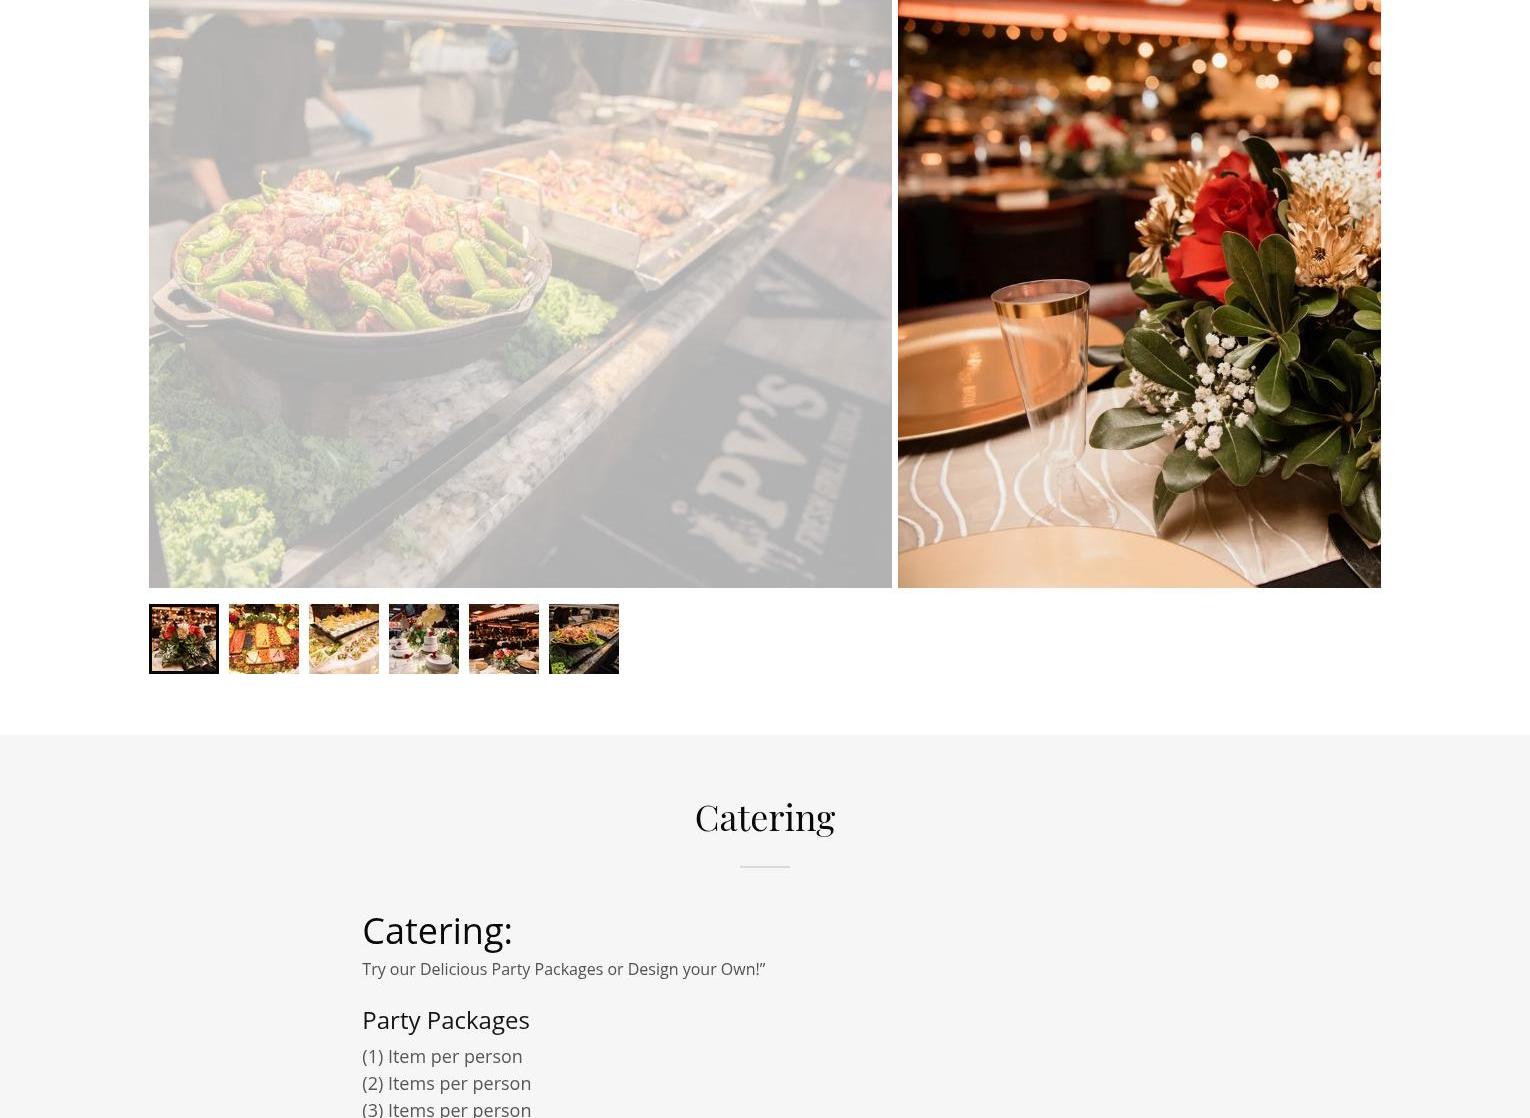Click the Delicious Party Packages tagline text

coord(564,969)
